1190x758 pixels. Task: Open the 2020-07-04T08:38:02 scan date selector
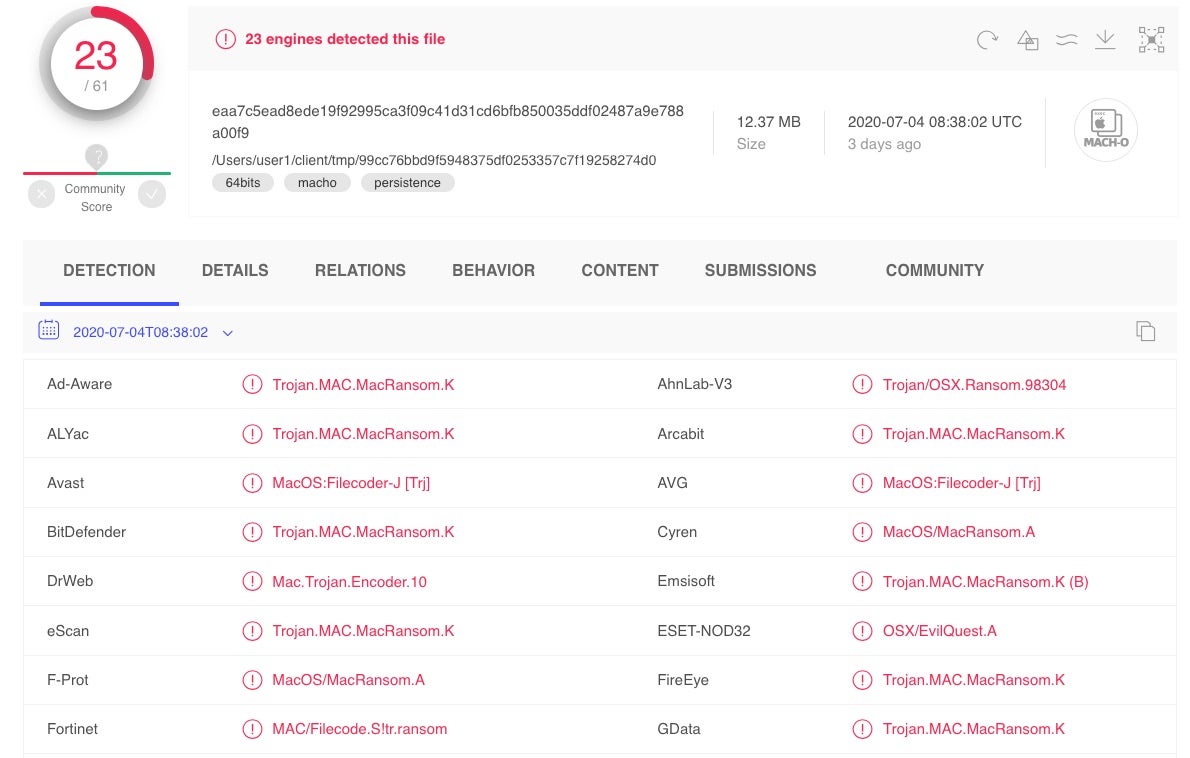click(140, 332)
